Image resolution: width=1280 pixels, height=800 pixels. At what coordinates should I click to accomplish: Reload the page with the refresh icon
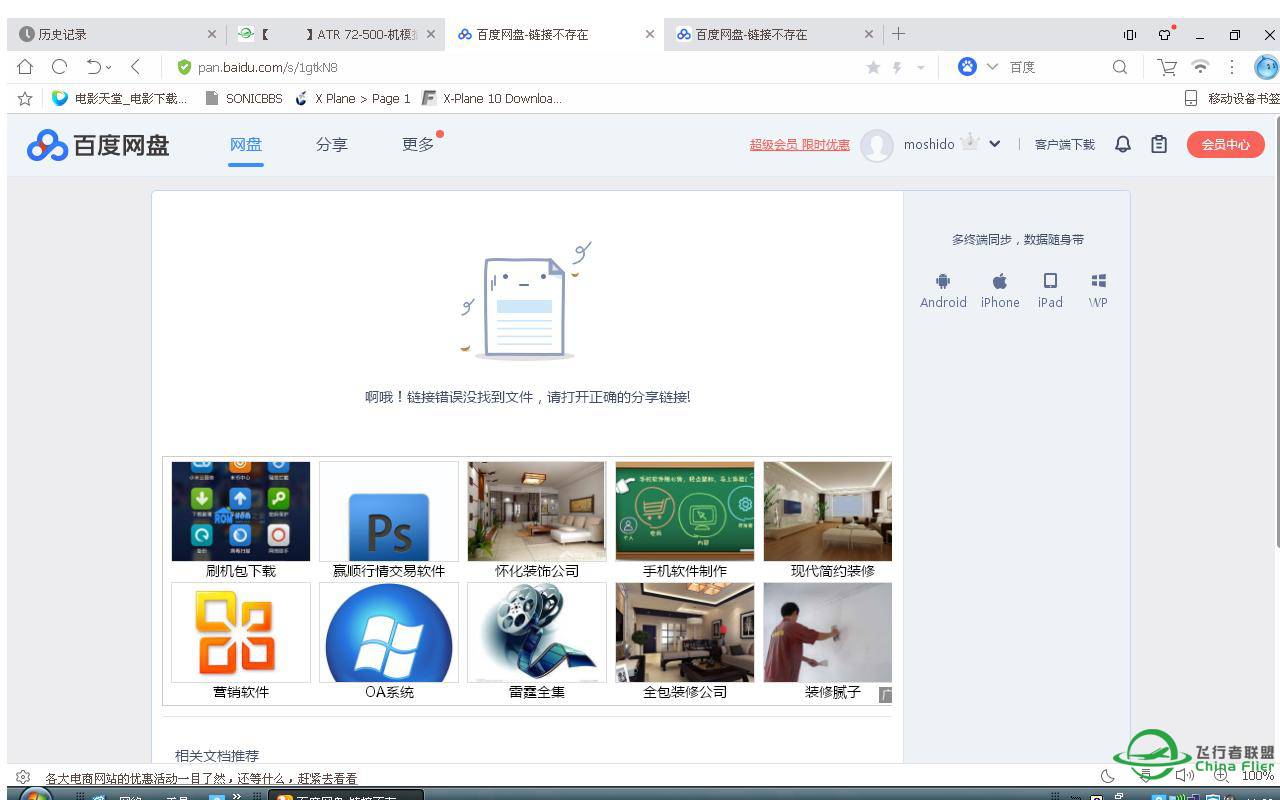pyautogui.click(x=59, y=67)
